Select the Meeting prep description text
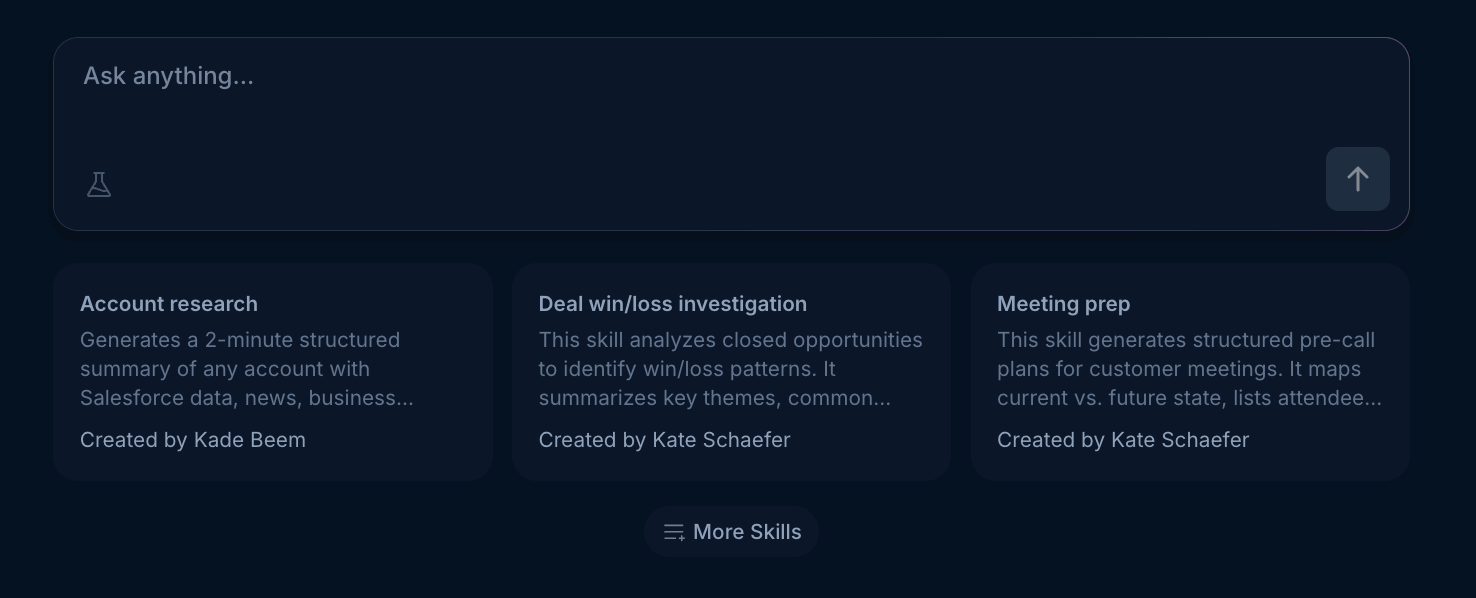The height and width of the screenshot is (598, 1476). [1189, 369]
